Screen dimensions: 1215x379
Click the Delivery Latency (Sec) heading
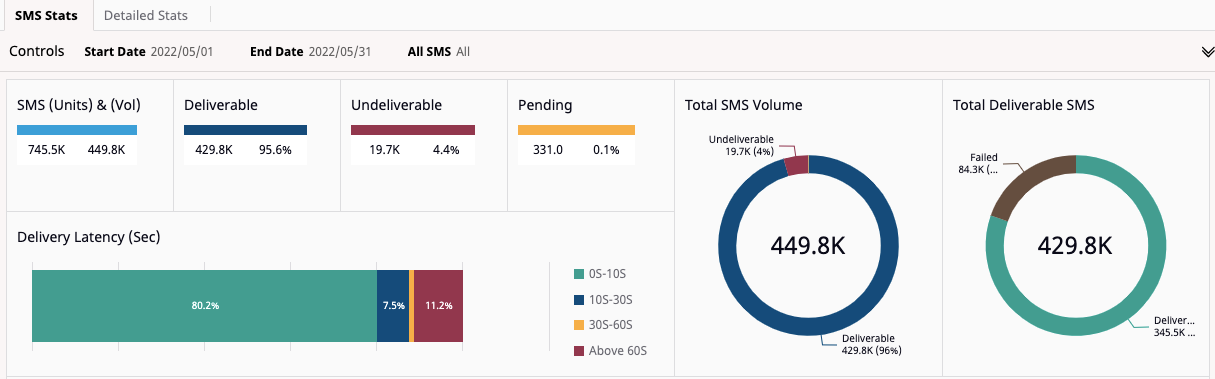point(89,237)
